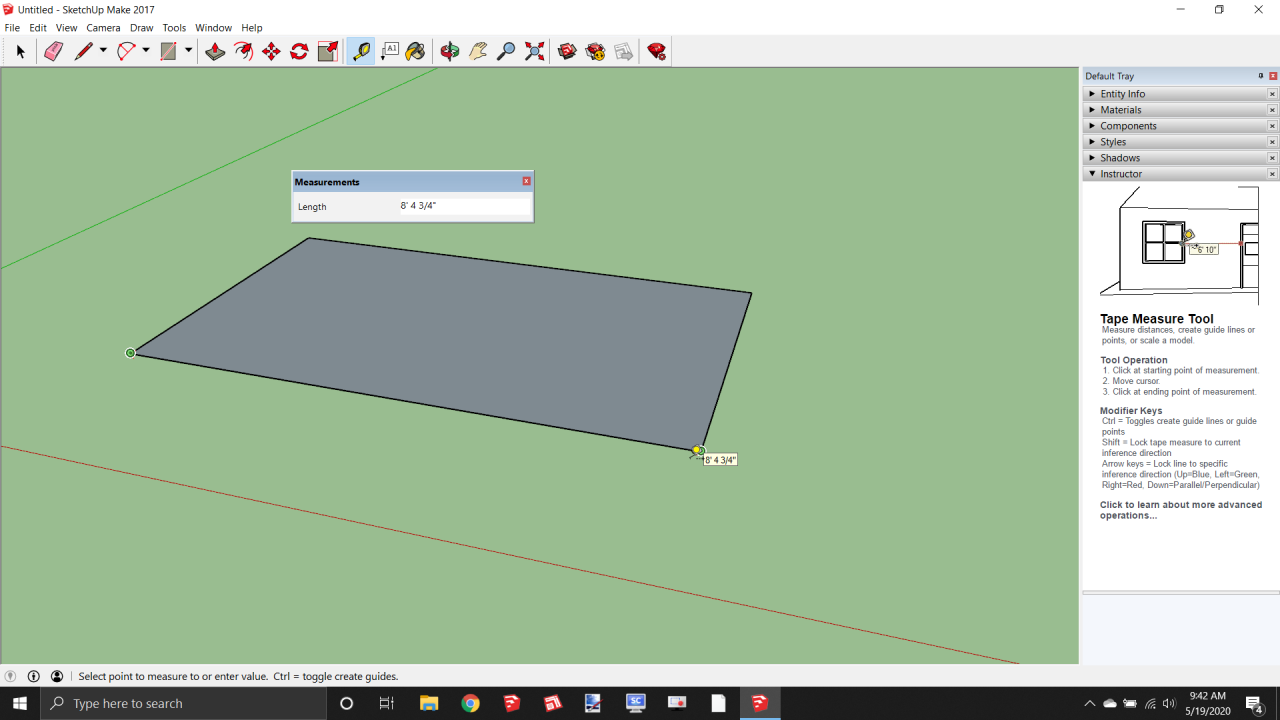Open the Arc tool dropdown arrow

[x=145, y=51]
